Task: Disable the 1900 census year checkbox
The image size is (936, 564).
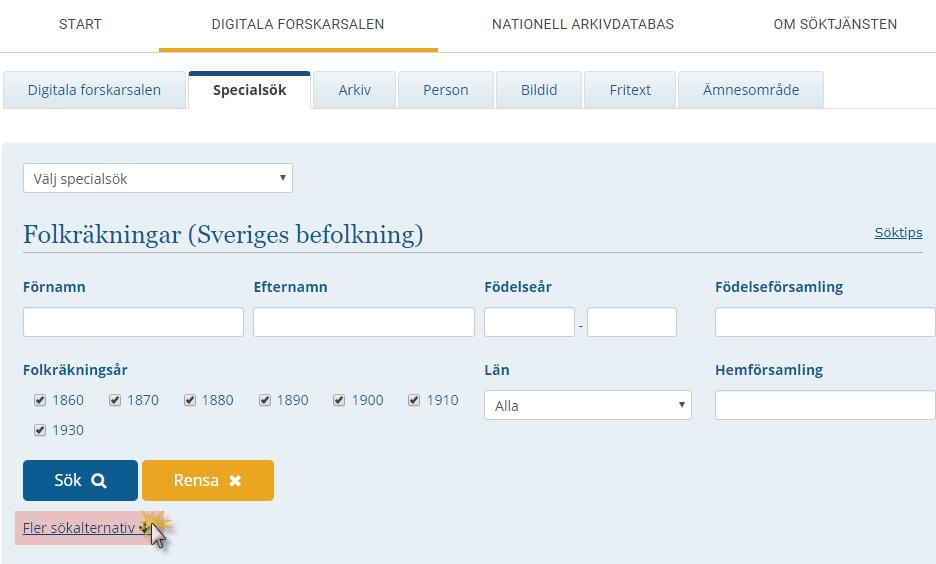Action: pyautogui.click(x=339, y=400)
